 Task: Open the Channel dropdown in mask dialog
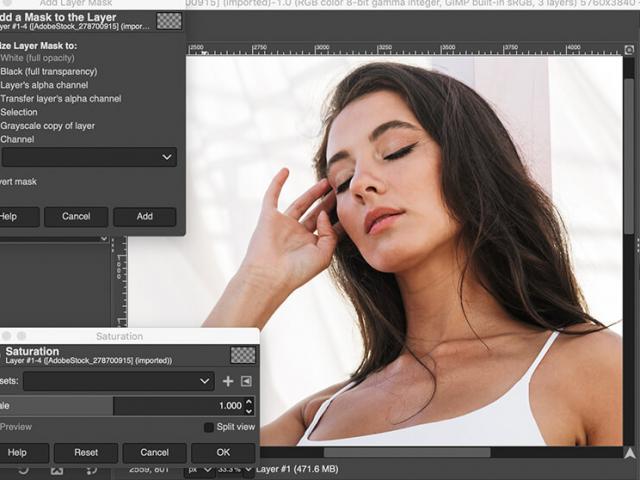pos(88,157)
